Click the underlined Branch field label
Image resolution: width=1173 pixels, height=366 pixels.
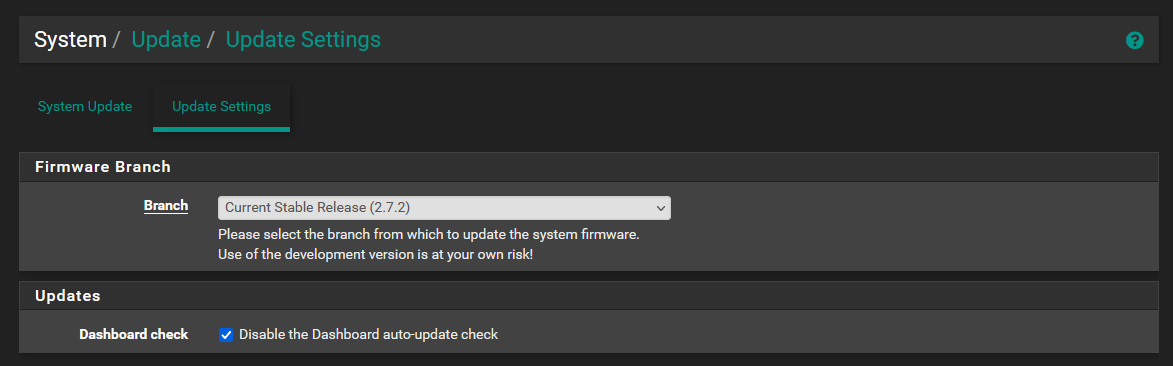coord(165,205)
